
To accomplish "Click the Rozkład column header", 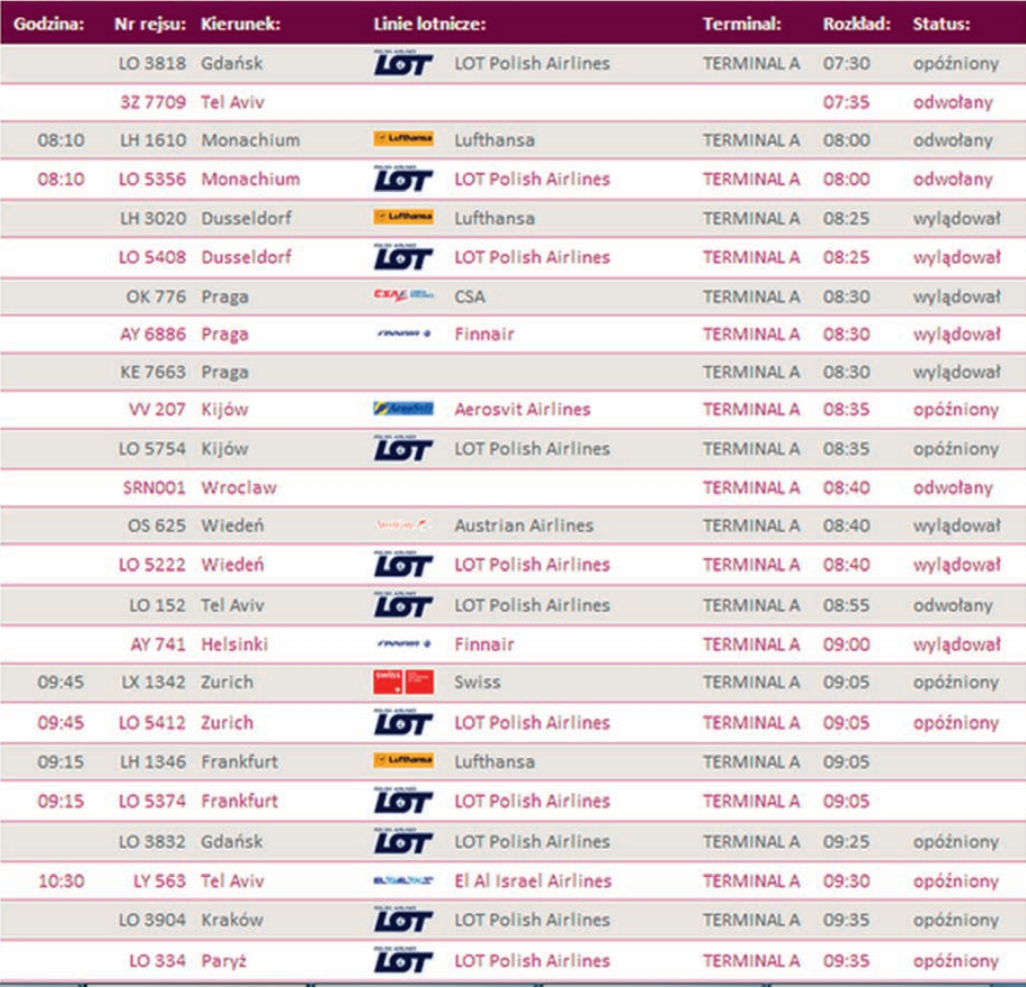I will click(x=856, y=24).
